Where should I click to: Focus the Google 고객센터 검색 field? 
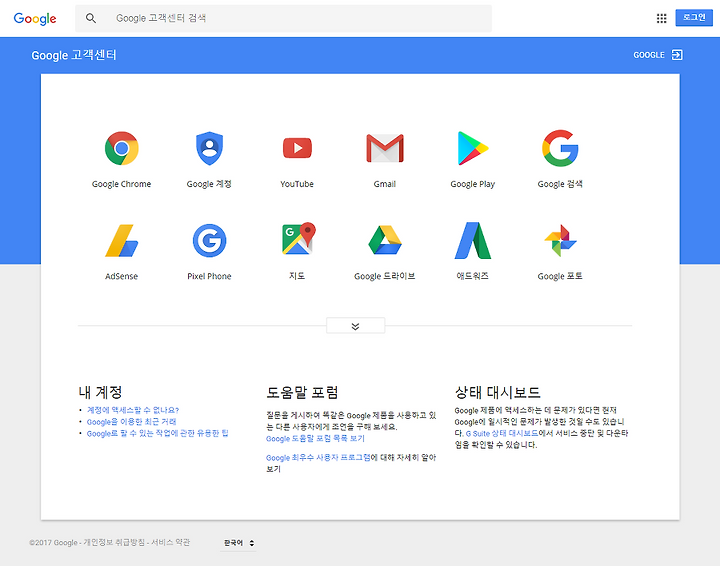click(283, 18)
